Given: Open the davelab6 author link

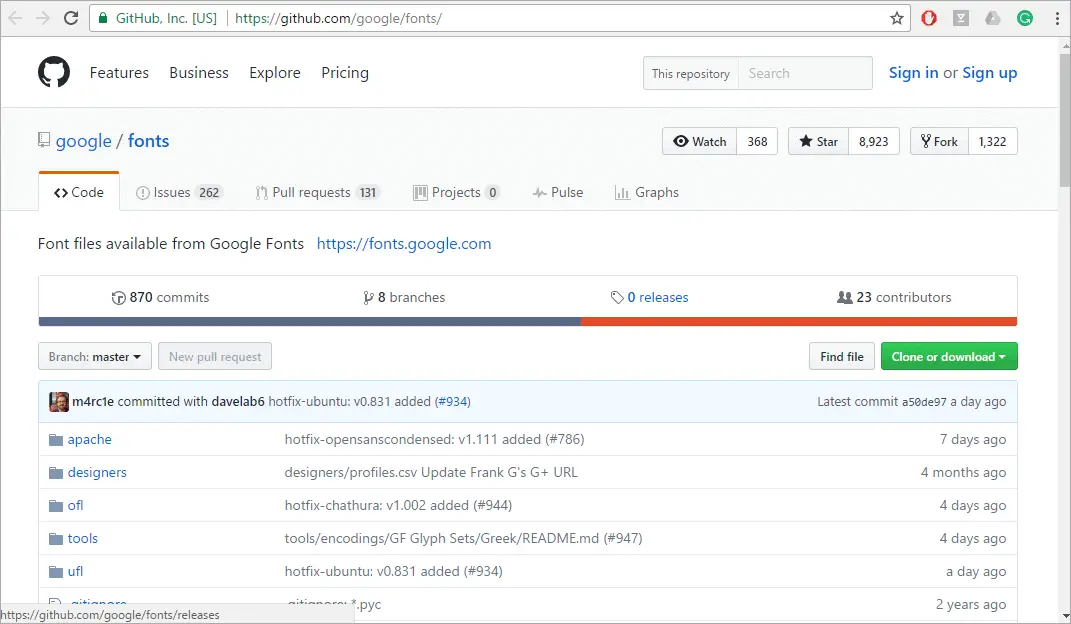Looking at the screenshot, I should click(238, 401).
